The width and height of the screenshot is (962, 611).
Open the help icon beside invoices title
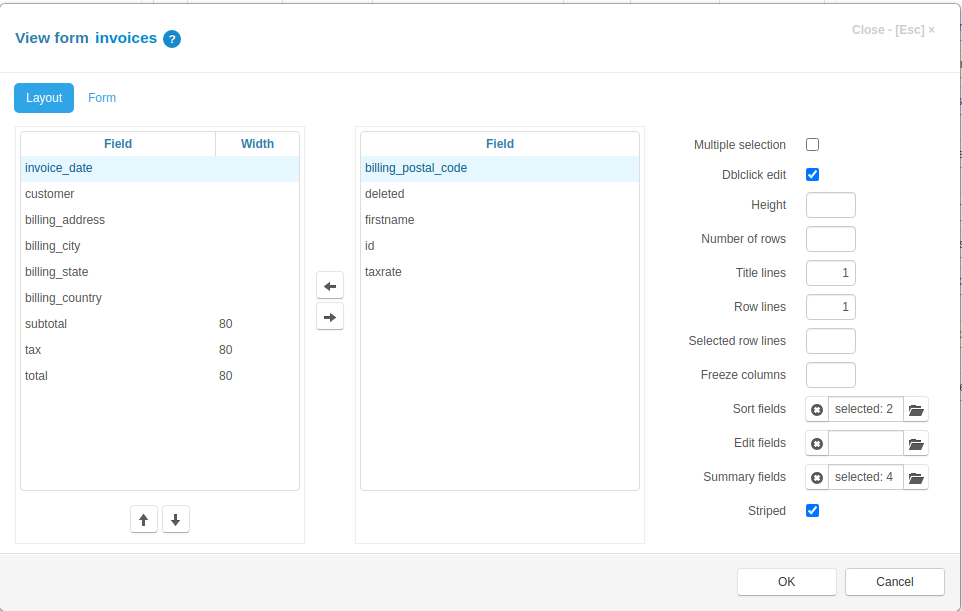click(172, 39)
